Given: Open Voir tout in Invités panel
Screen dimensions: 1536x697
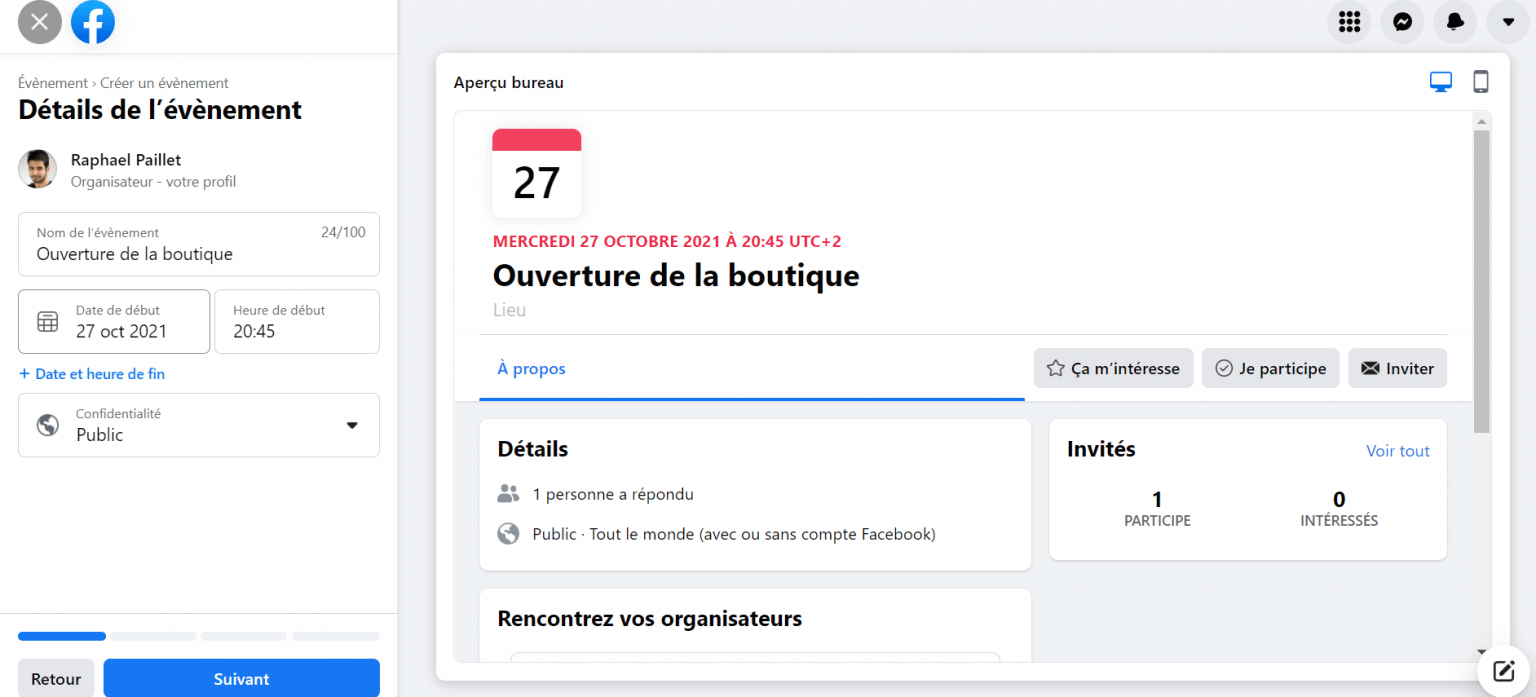Looking at the screenshot, I should point(1397,450).
